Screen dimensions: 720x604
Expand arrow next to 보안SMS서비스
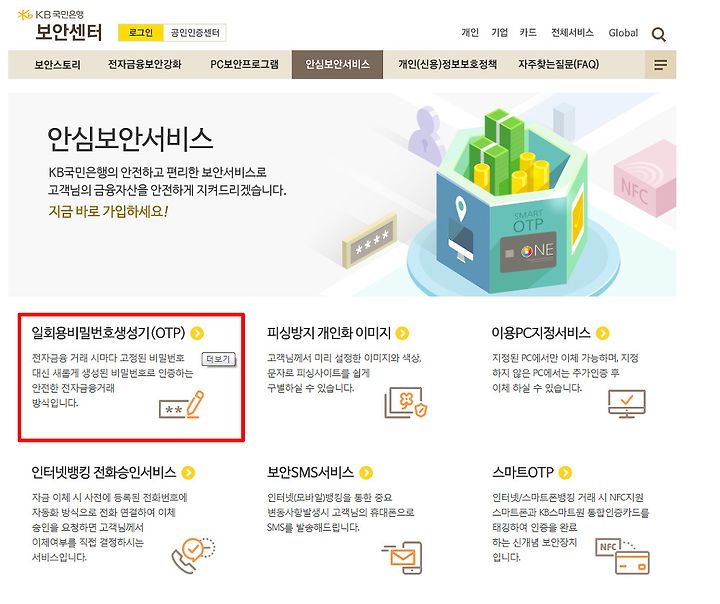point(366,472)
